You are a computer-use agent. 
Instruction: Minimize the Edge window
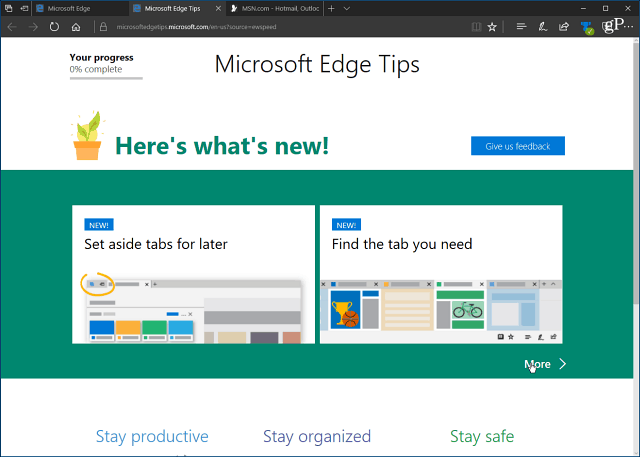pyautogui.click(x=583, y=8)
